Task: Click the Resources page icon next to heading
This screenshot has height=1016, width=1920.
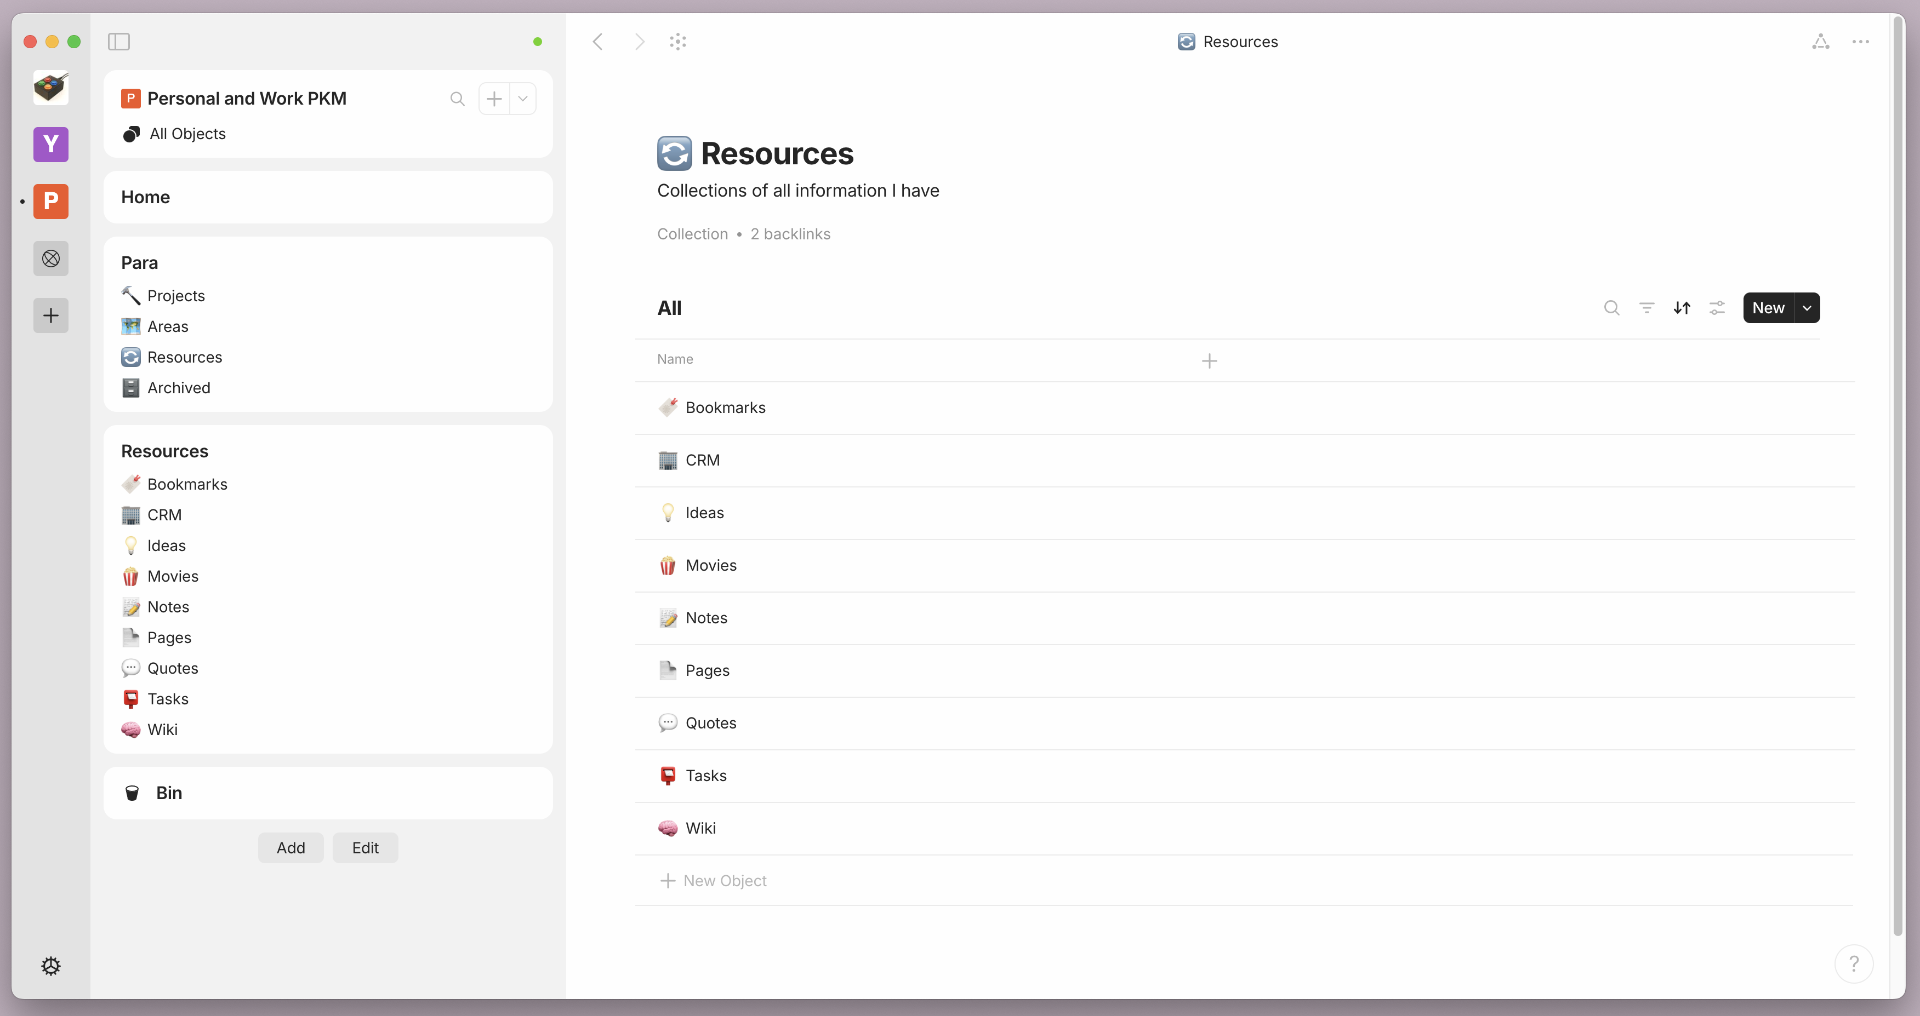Action: click(674, 154)
